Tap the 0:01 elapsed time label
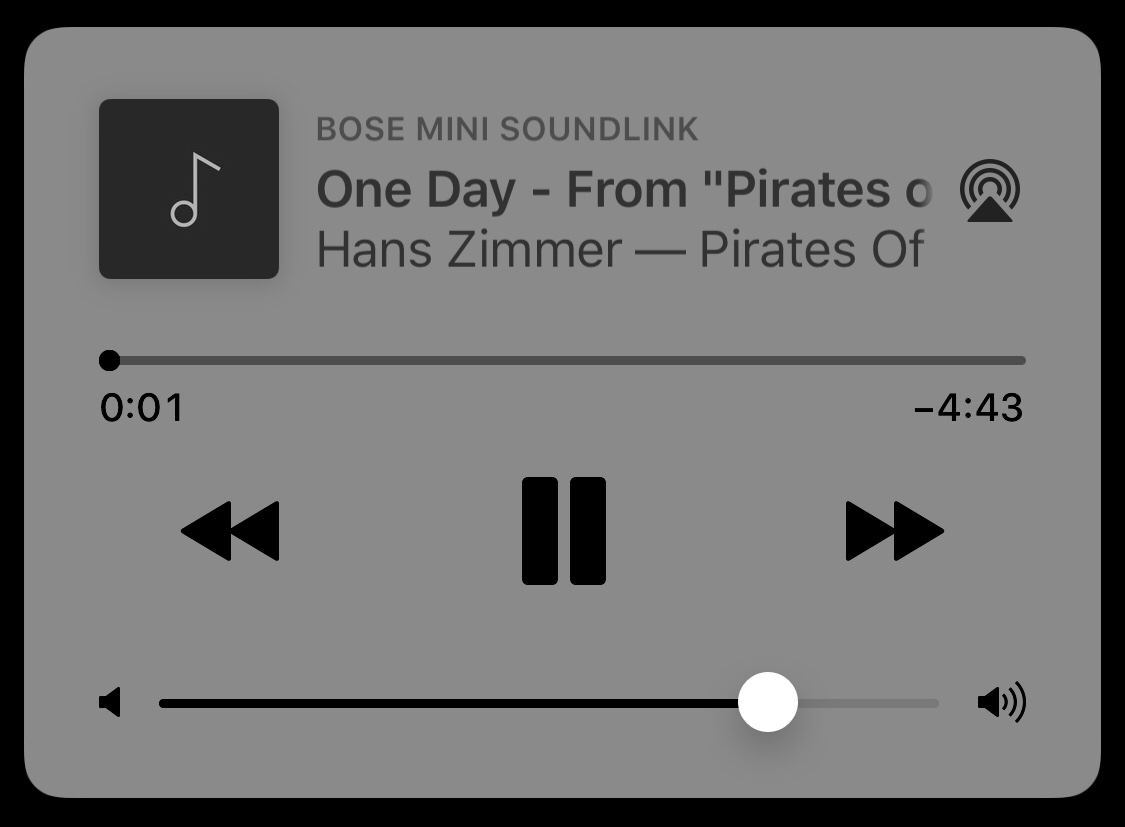 pyautogui.click(x=142, y=407)
